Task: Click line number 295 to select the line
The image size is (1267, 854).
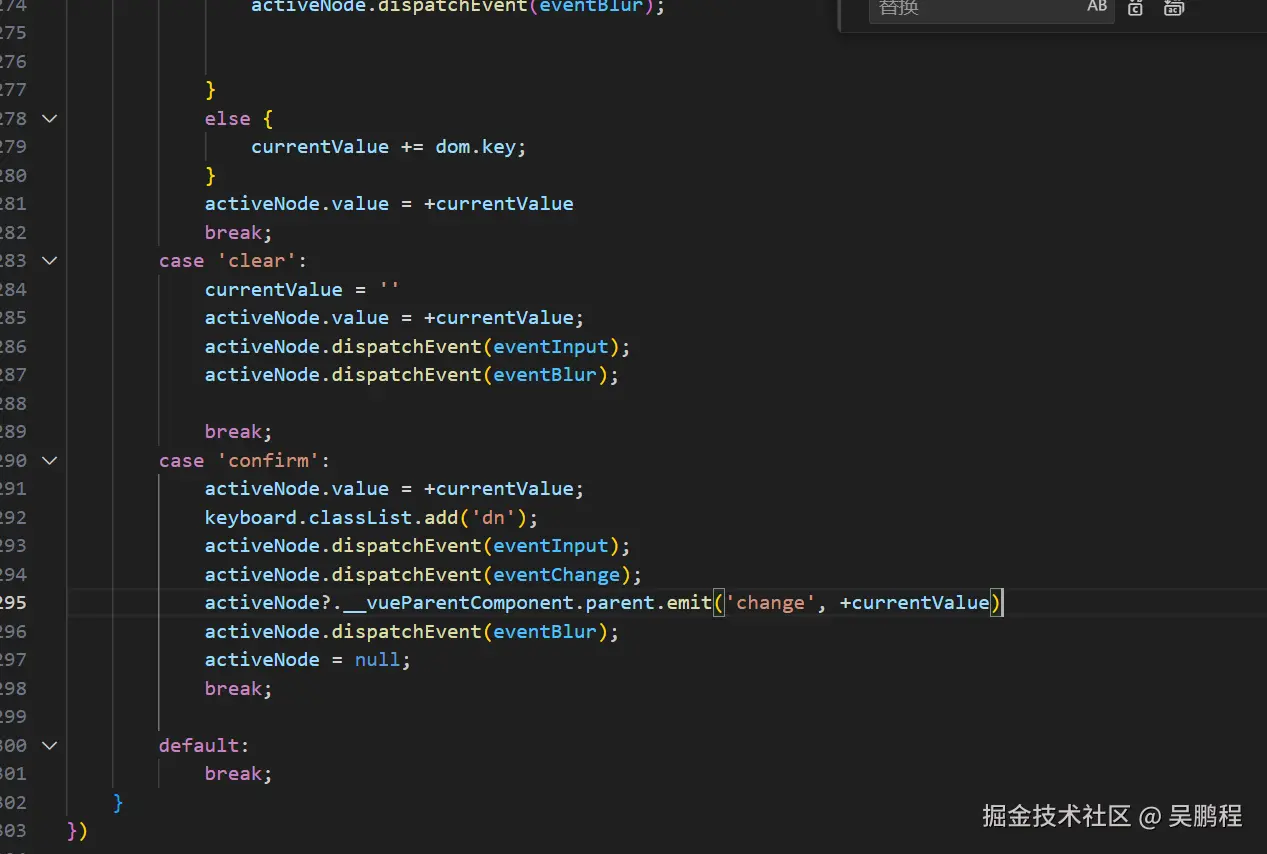Action: [18, 602]
